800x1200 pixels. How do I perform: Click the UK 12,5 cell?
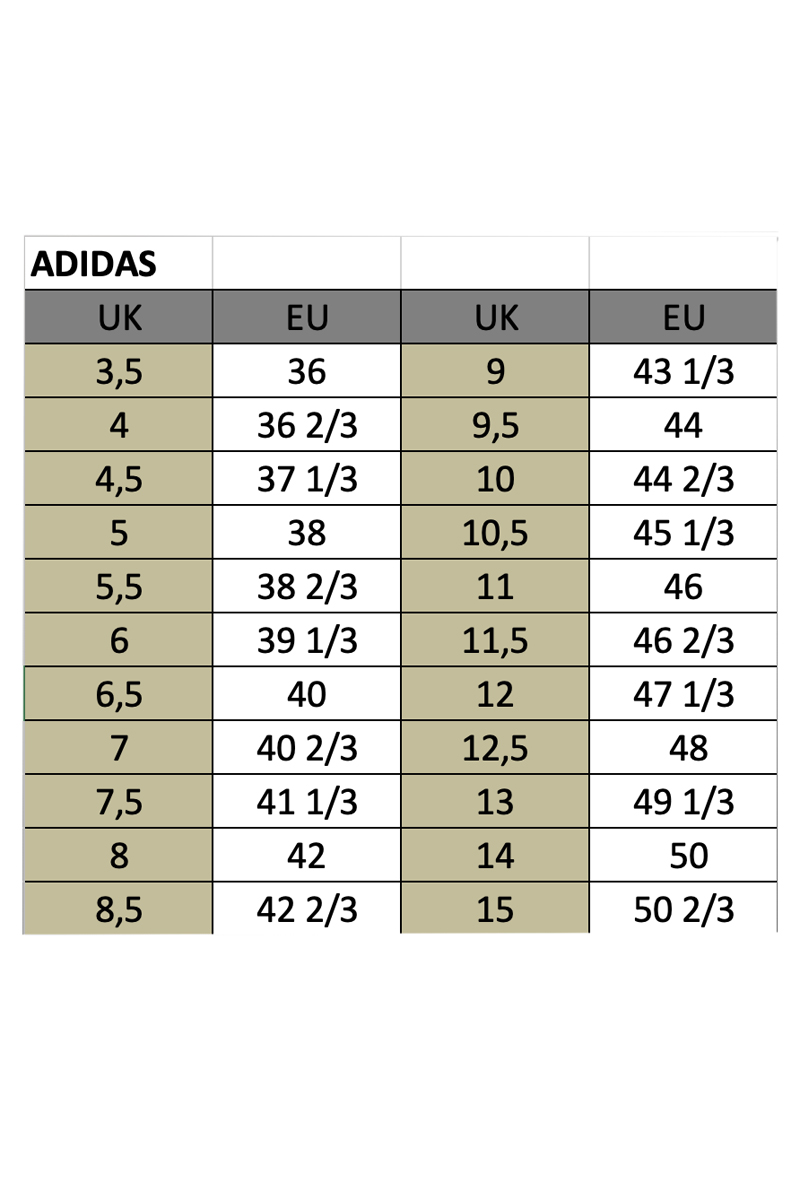495,748
